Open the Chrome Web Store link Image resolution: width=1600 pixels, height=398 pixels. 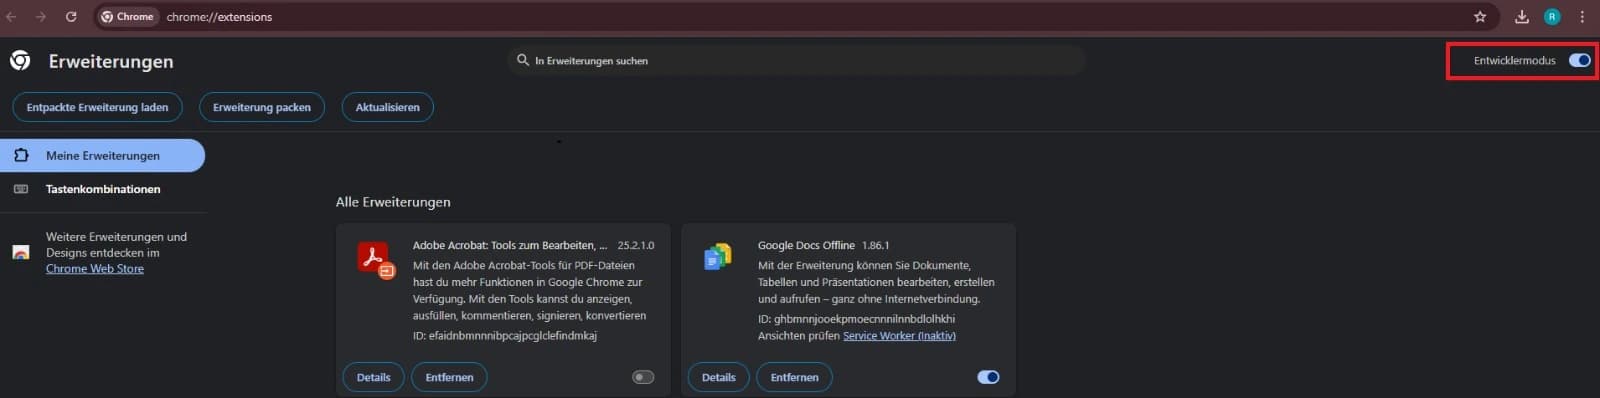point(95,269)
